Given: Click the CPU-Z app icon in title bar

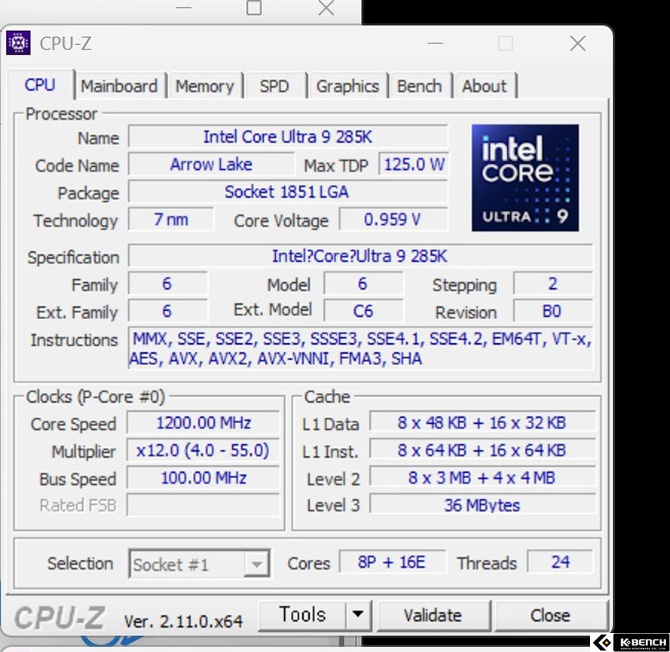Looking at the screenshot, I should pyautogui.click(x=18, y=43).
